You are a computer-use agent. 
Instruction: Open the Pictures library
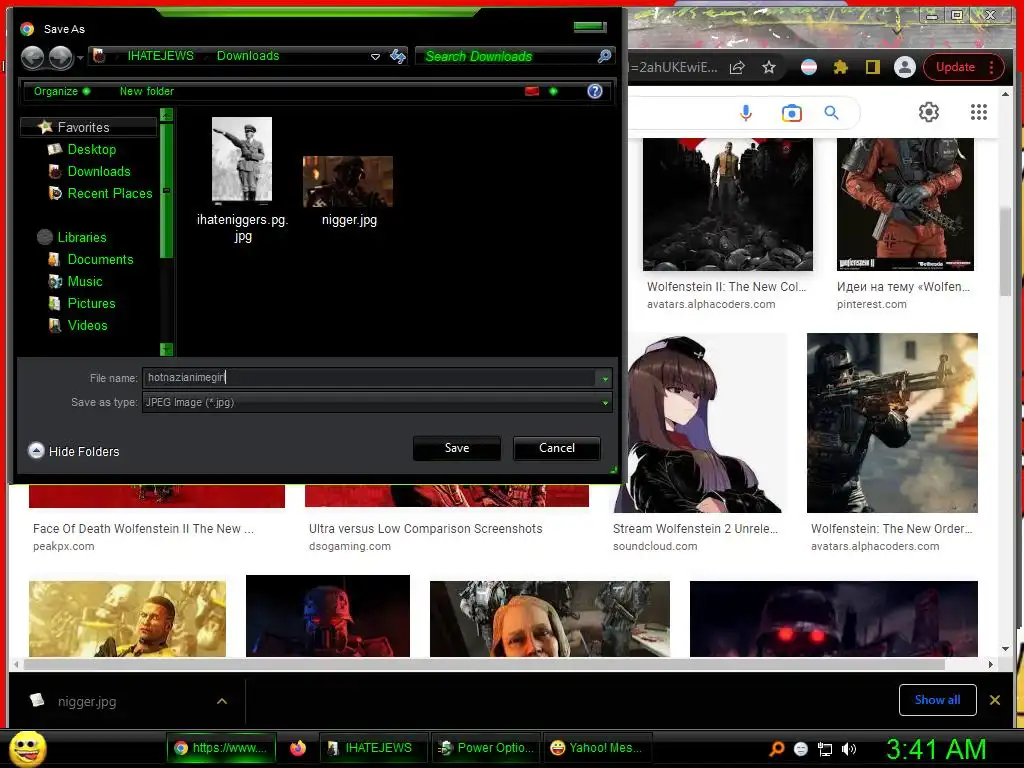coord(91,304)
